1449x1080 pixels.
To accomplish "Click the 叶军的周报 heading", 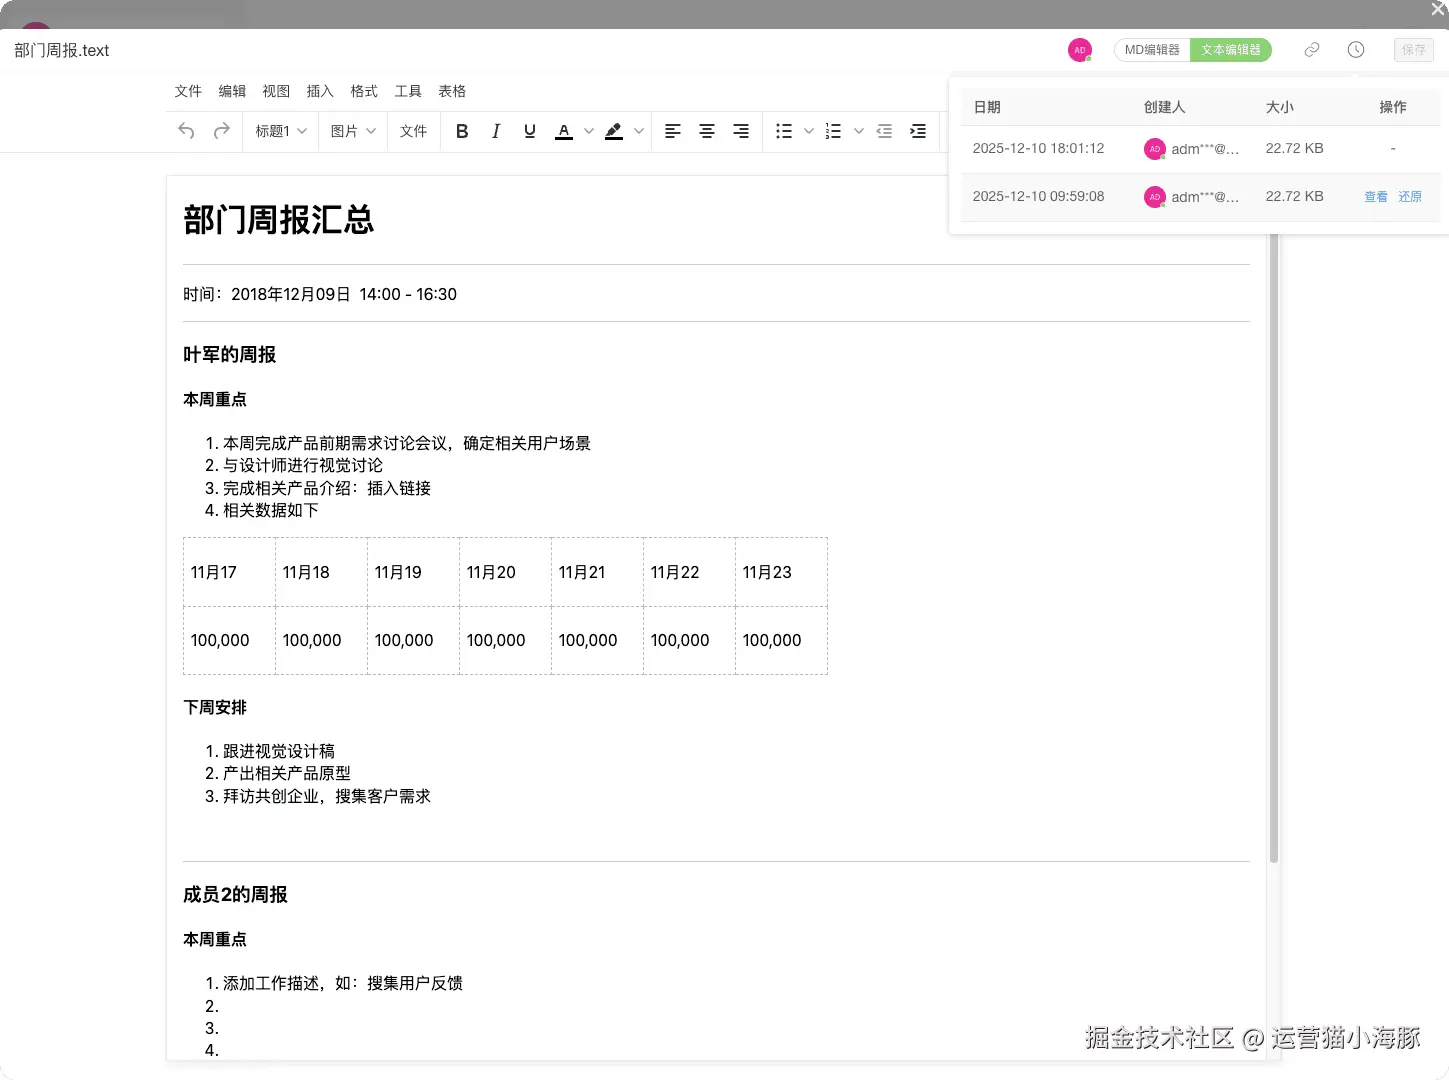I will coord(230,355).
